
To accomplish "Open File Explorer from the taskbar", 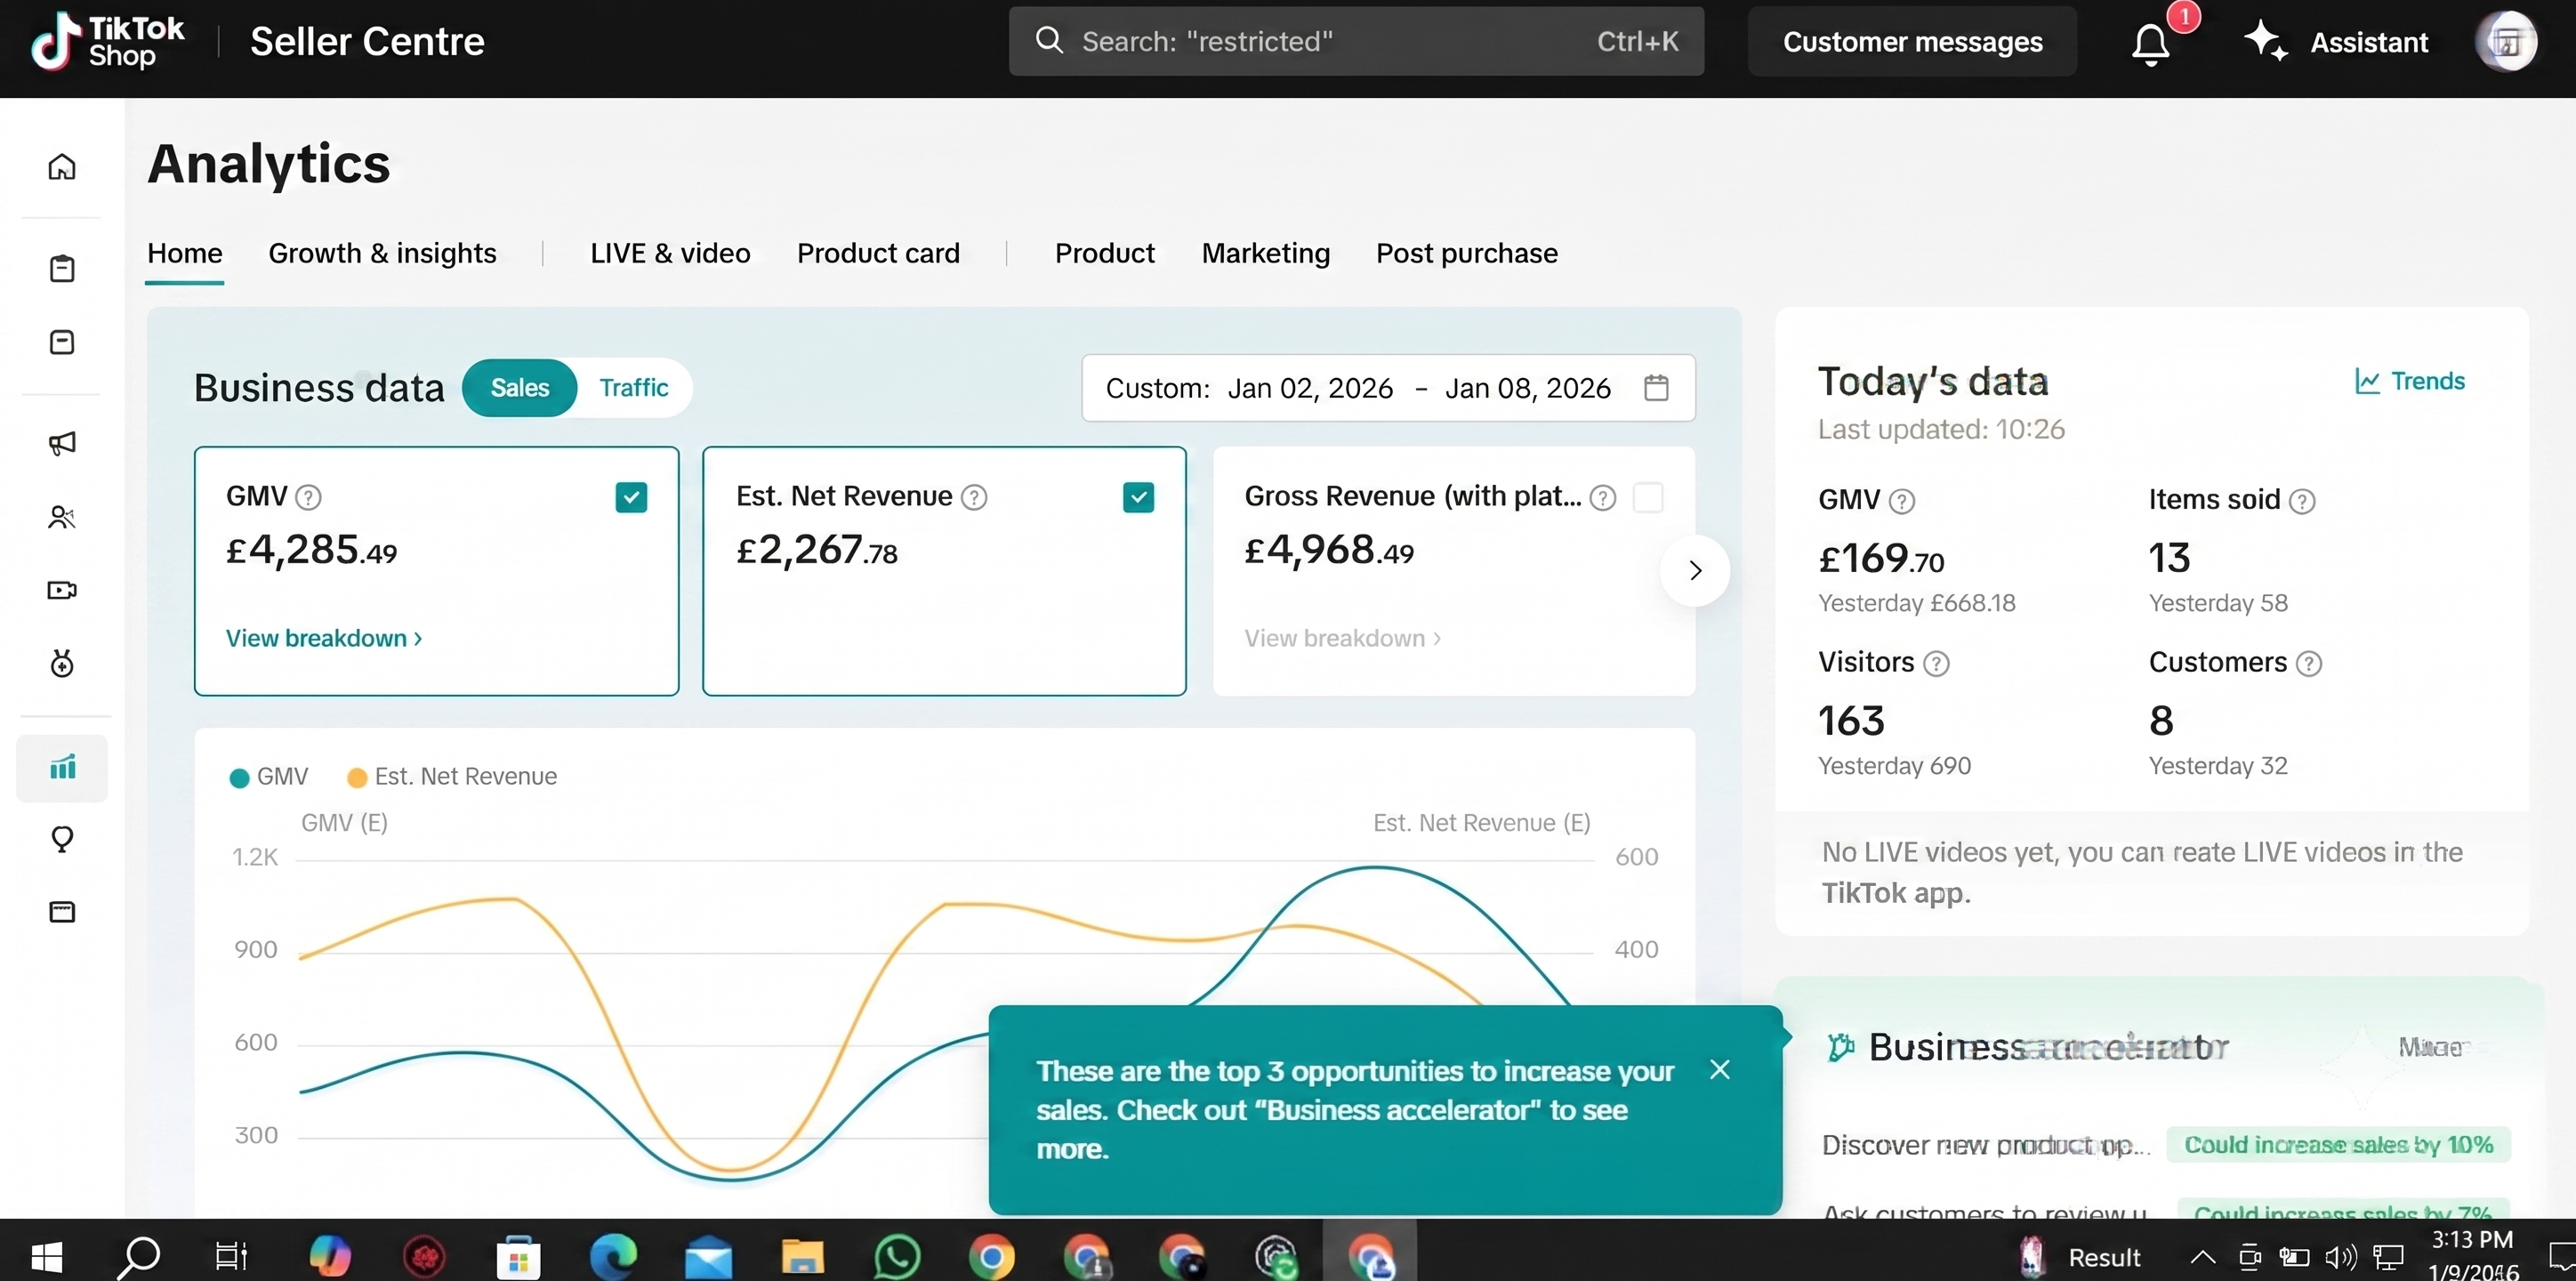I will (x=802, y=1257).
